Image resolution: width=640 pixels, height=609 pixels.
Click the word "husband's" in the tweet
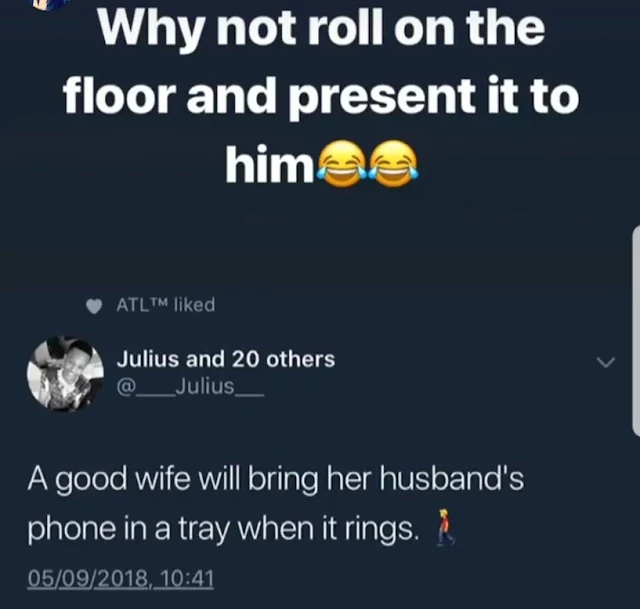coord(452,478)
